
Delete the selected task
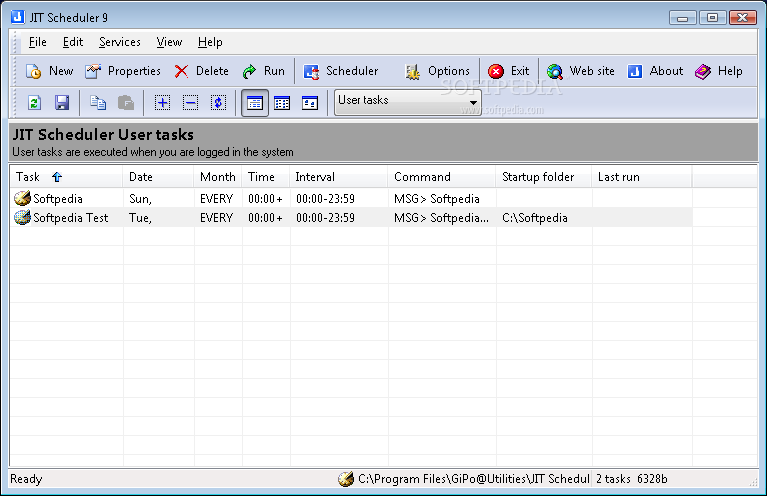click(202, 71)
